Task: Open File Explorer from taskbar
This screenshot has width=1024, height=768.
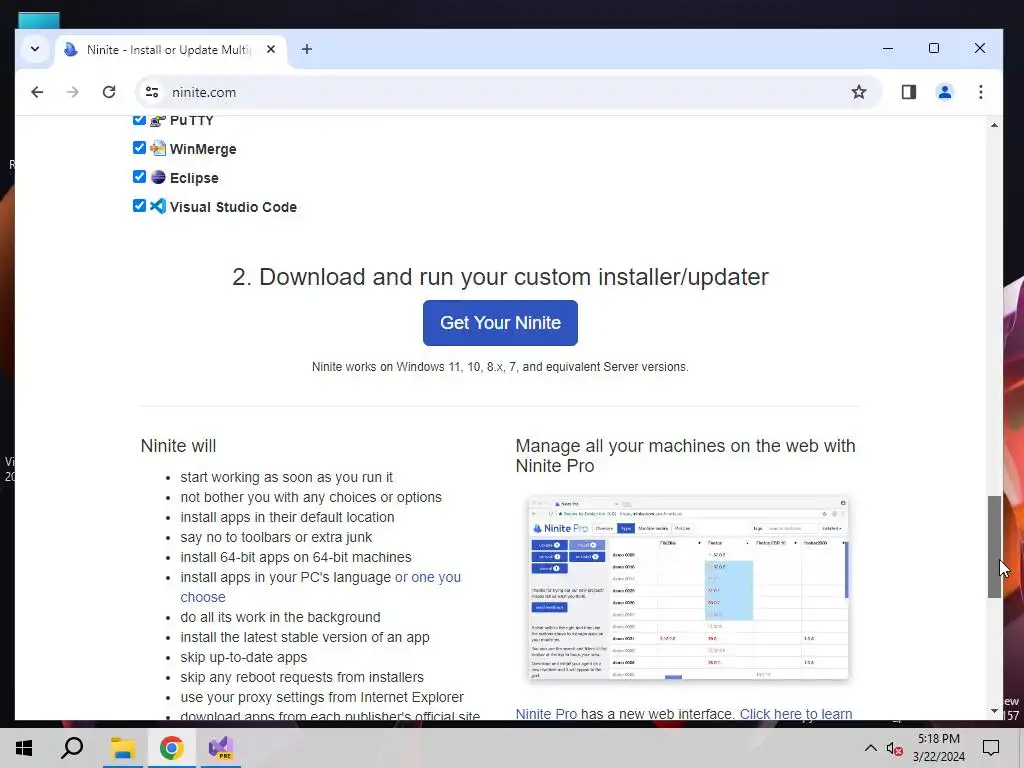Action: coord(122,748)
